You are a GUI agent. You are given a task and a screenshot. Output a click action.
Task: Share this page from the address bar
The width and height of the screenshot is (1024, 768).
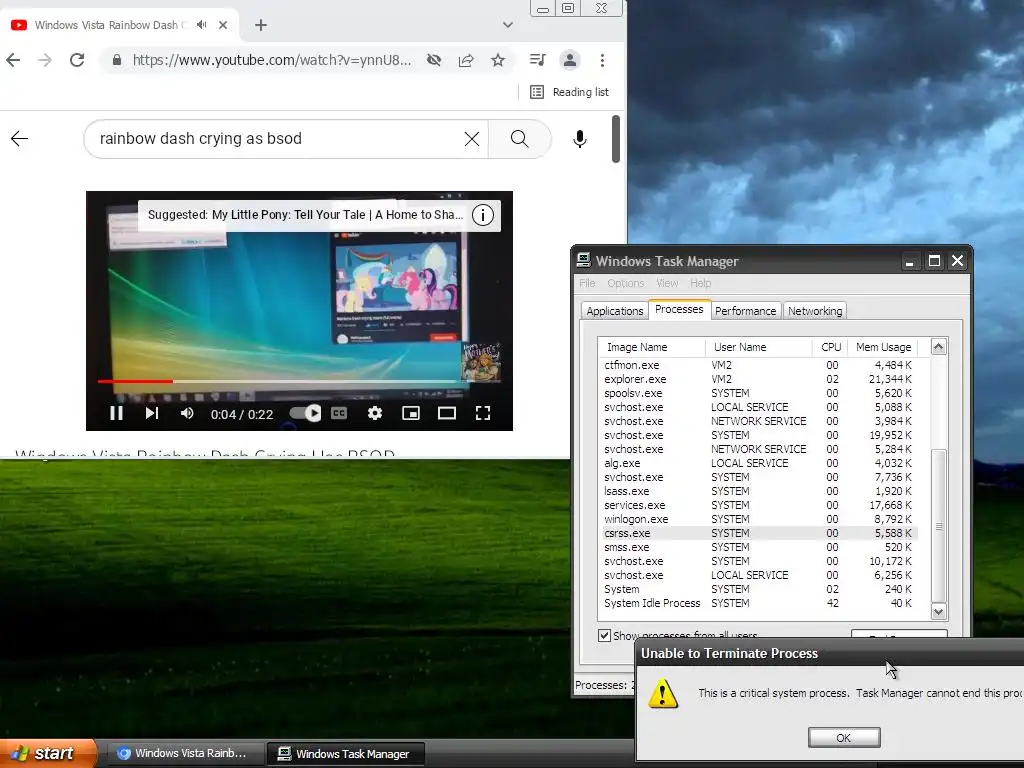click(x=466, y=60)
